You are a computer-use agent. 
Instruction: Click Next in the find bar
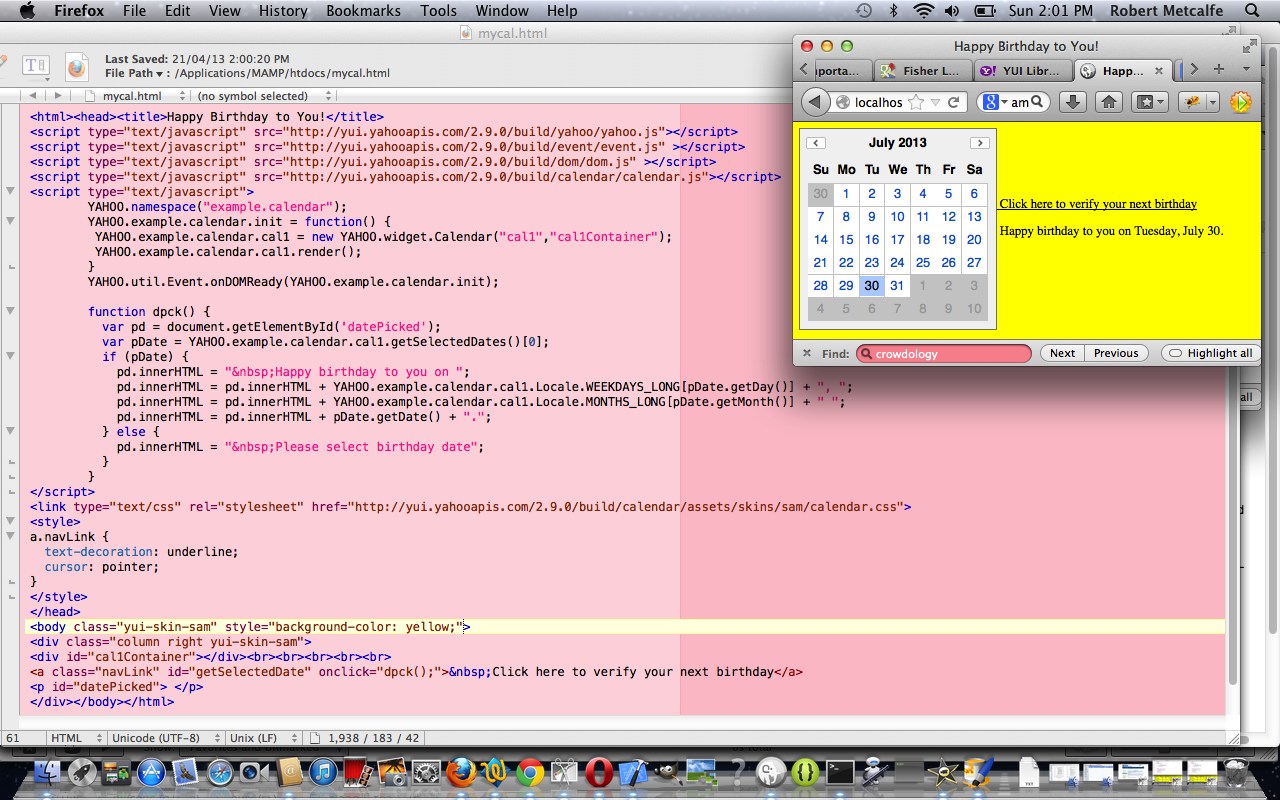(1062, 353)
